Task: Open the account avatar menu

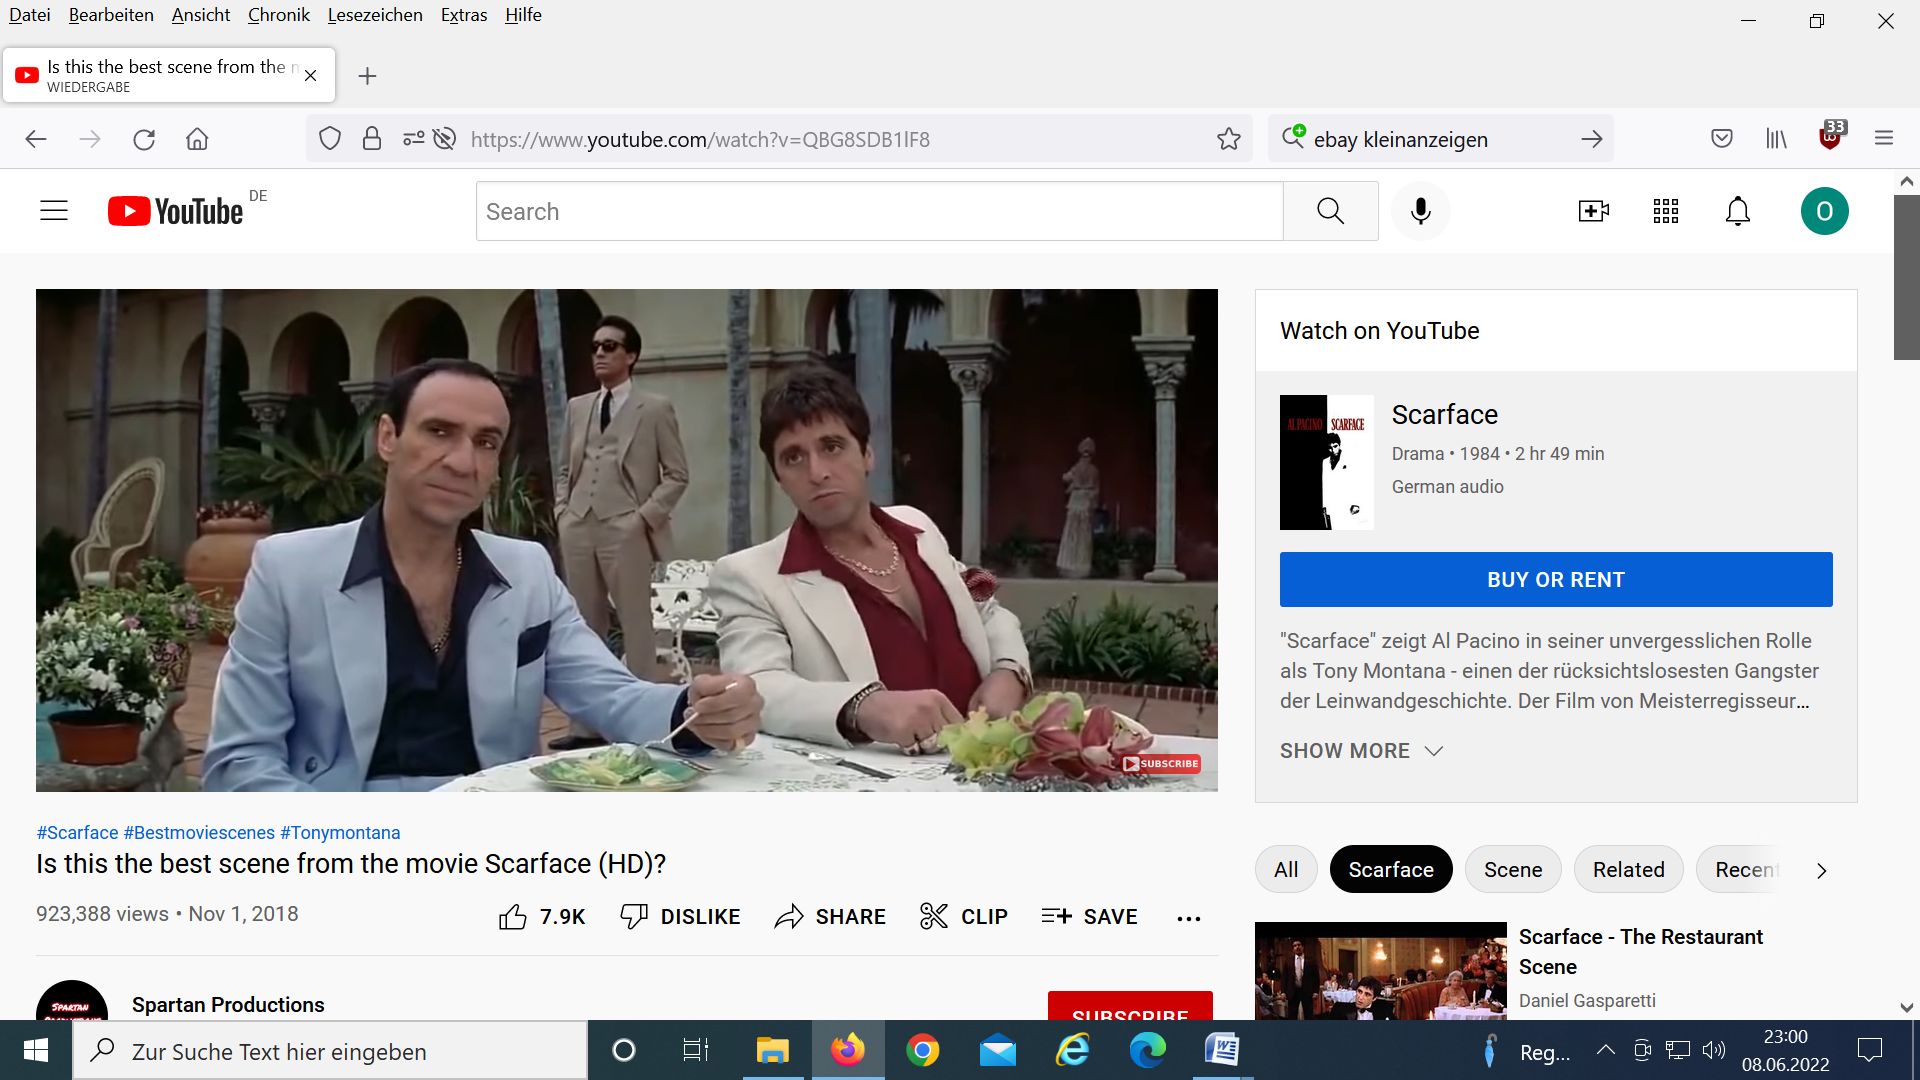Action: pyautogui.click(x=1824, y=211)
